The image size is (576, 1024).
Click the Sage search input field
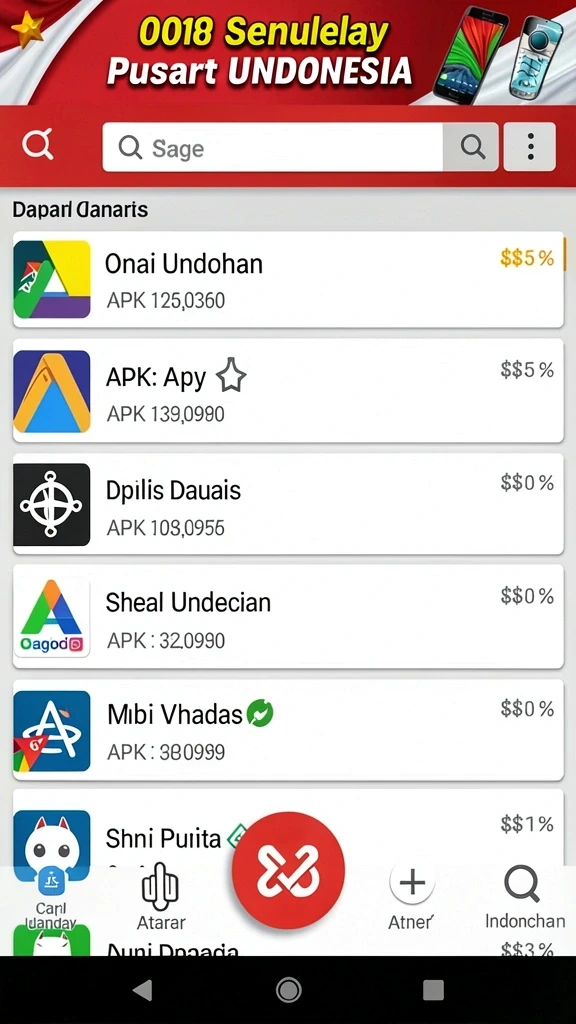[x=272, y=148]
